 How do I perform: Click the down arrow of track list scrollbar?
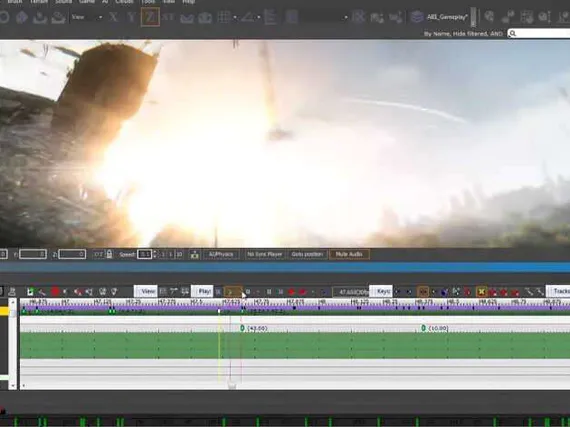[13, 385]
